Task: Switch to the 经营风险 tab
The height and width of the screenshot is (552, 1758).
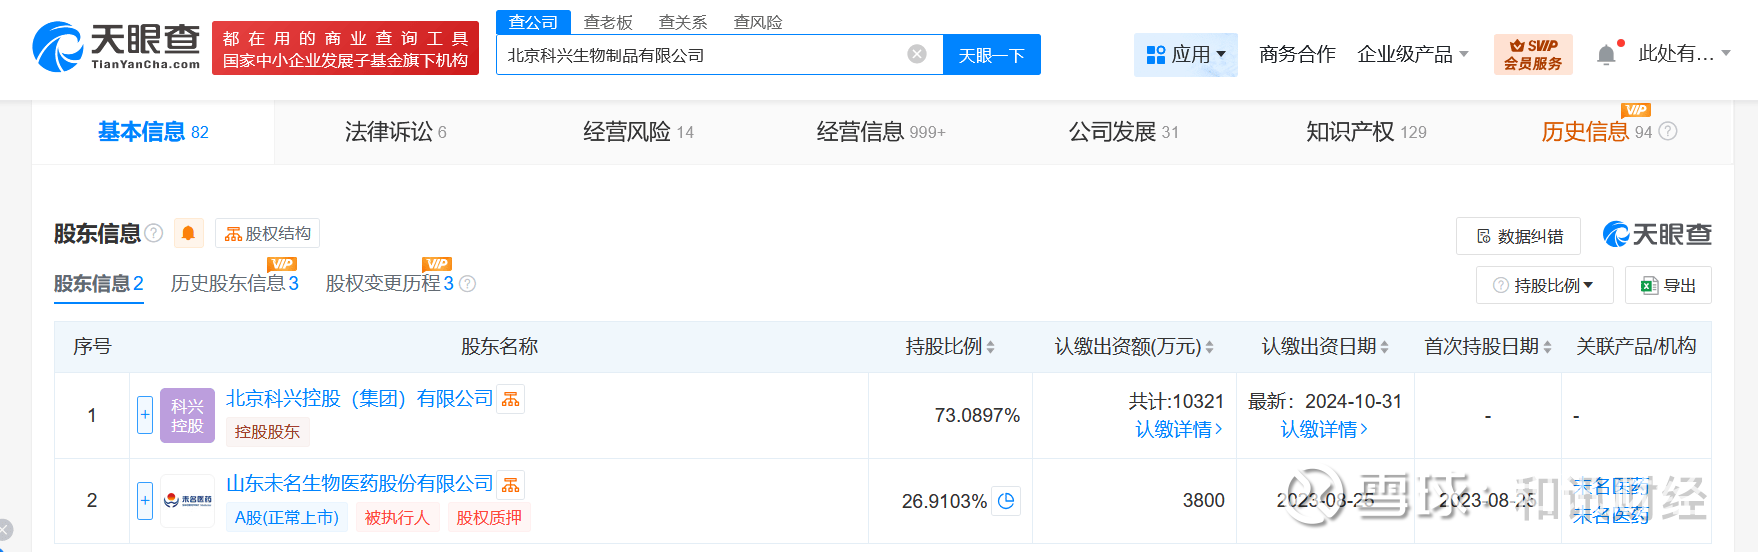Action: coord(638,132)
